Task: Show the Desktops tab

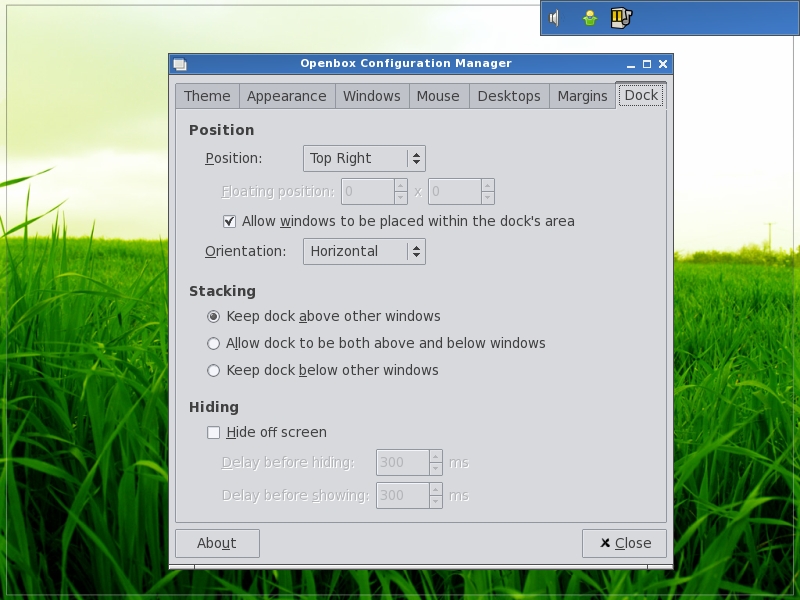Action: (509, 96)
